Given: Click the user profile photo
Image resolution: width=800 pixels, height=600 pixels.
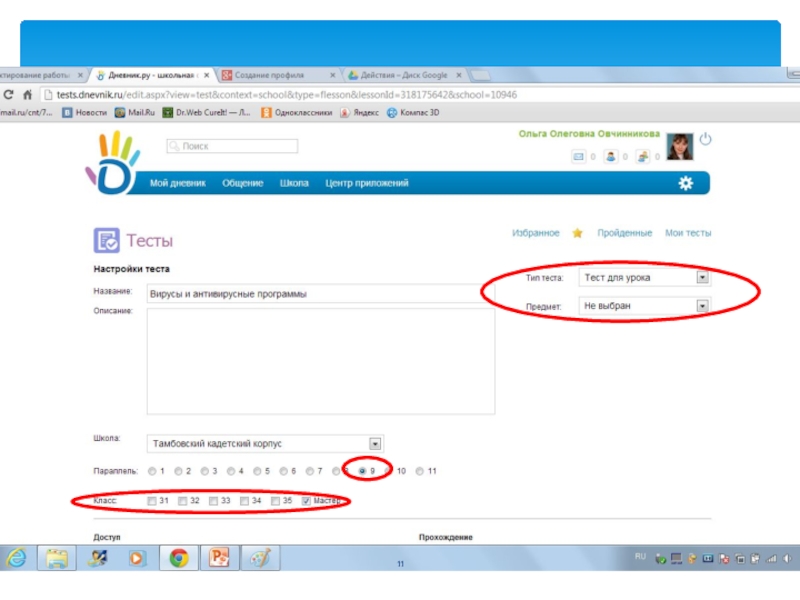Looking at the screenshot, I should [x=680, y=146].
